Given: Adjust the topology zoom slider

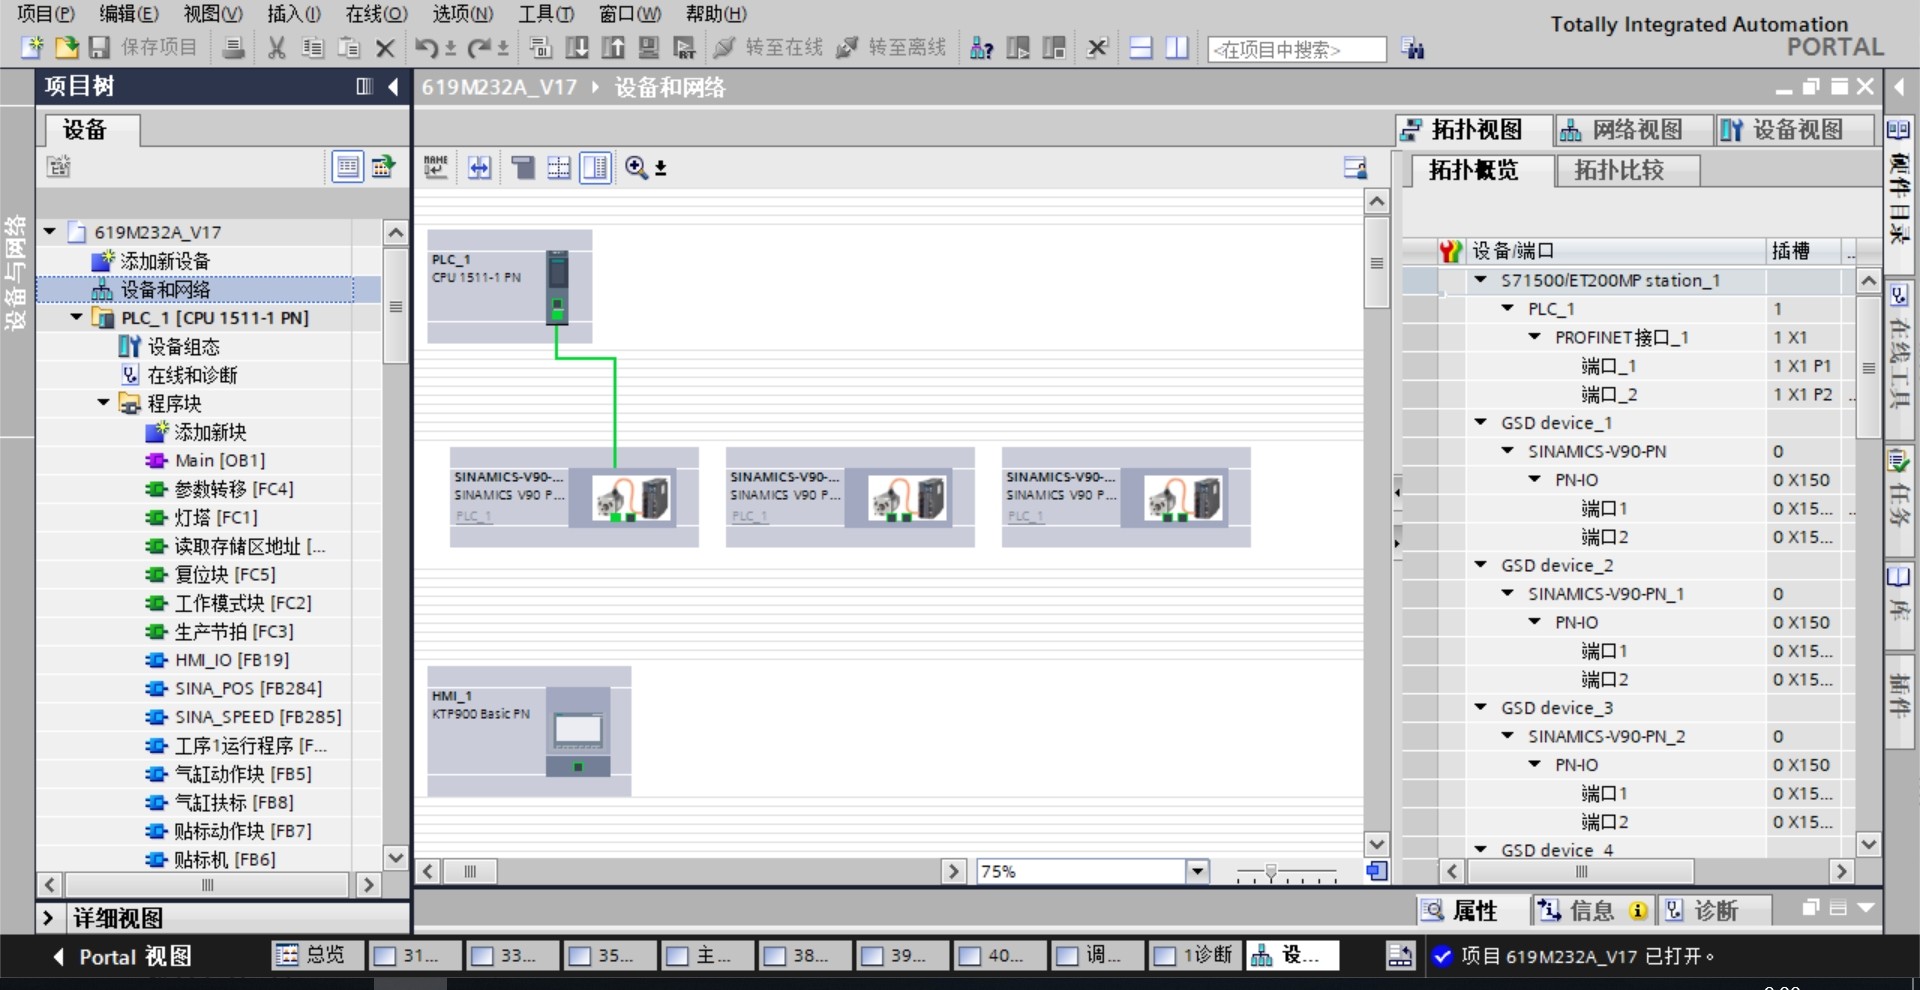Looking at the screenshot, I should (1271, 872).
